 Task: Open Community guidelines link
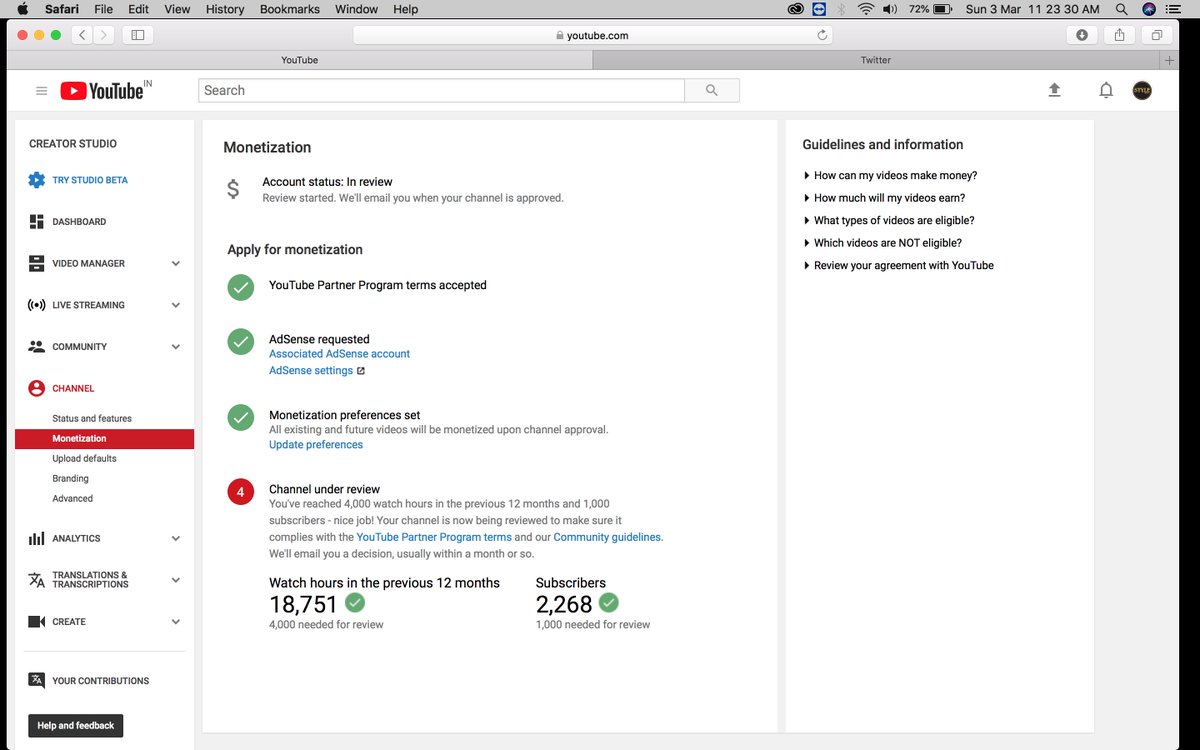(607, 537)
